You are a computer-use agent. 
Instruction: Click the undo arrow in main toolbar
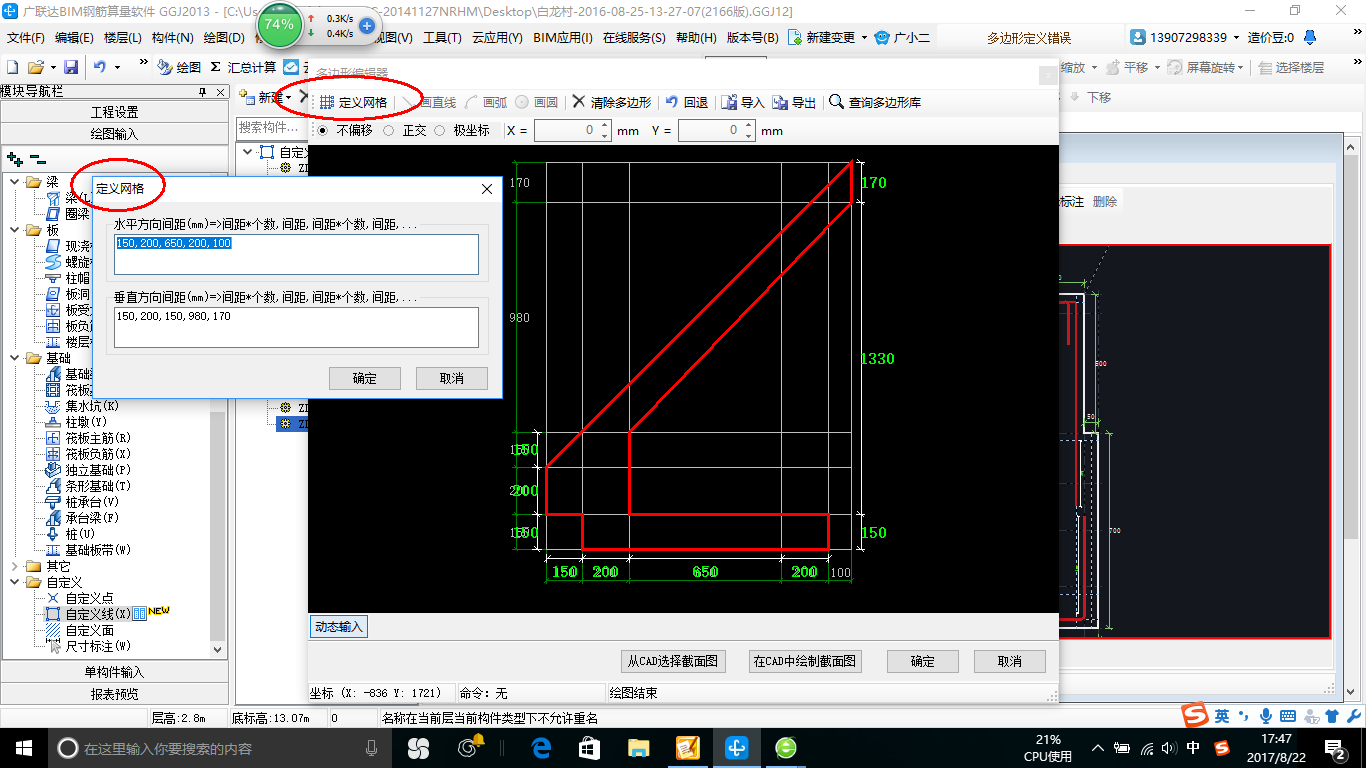tap(100, 67)
